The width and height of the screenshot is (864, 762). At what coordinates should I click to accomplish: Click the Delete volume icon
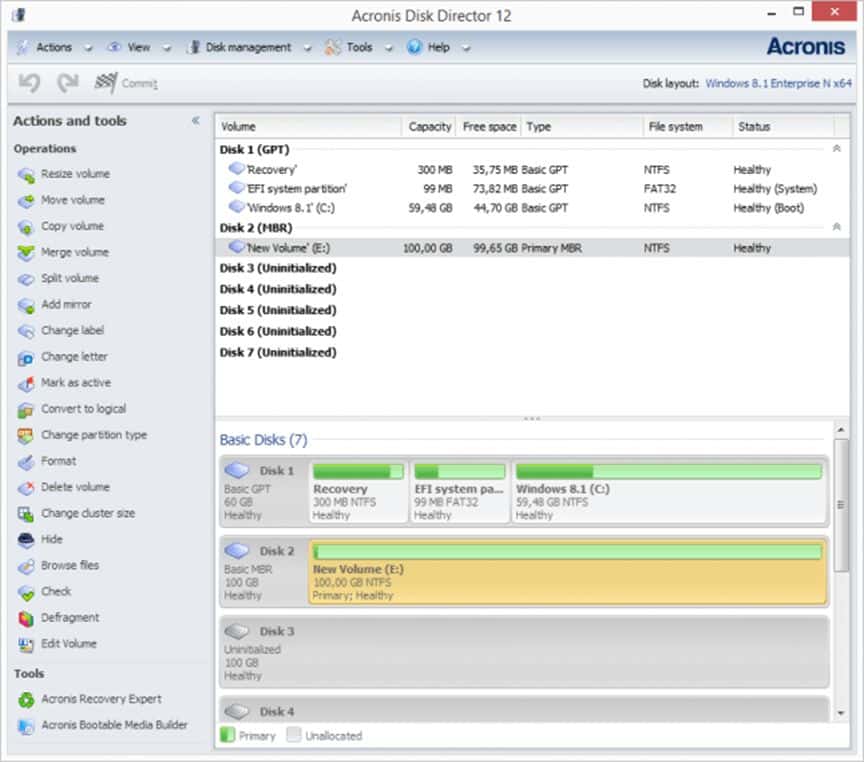(24, 487)
